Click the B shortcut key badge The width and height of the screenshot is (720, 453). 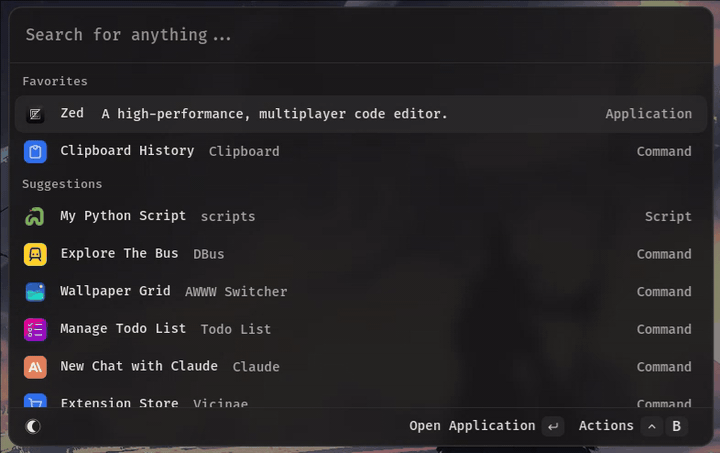click(x=677, y=427)
